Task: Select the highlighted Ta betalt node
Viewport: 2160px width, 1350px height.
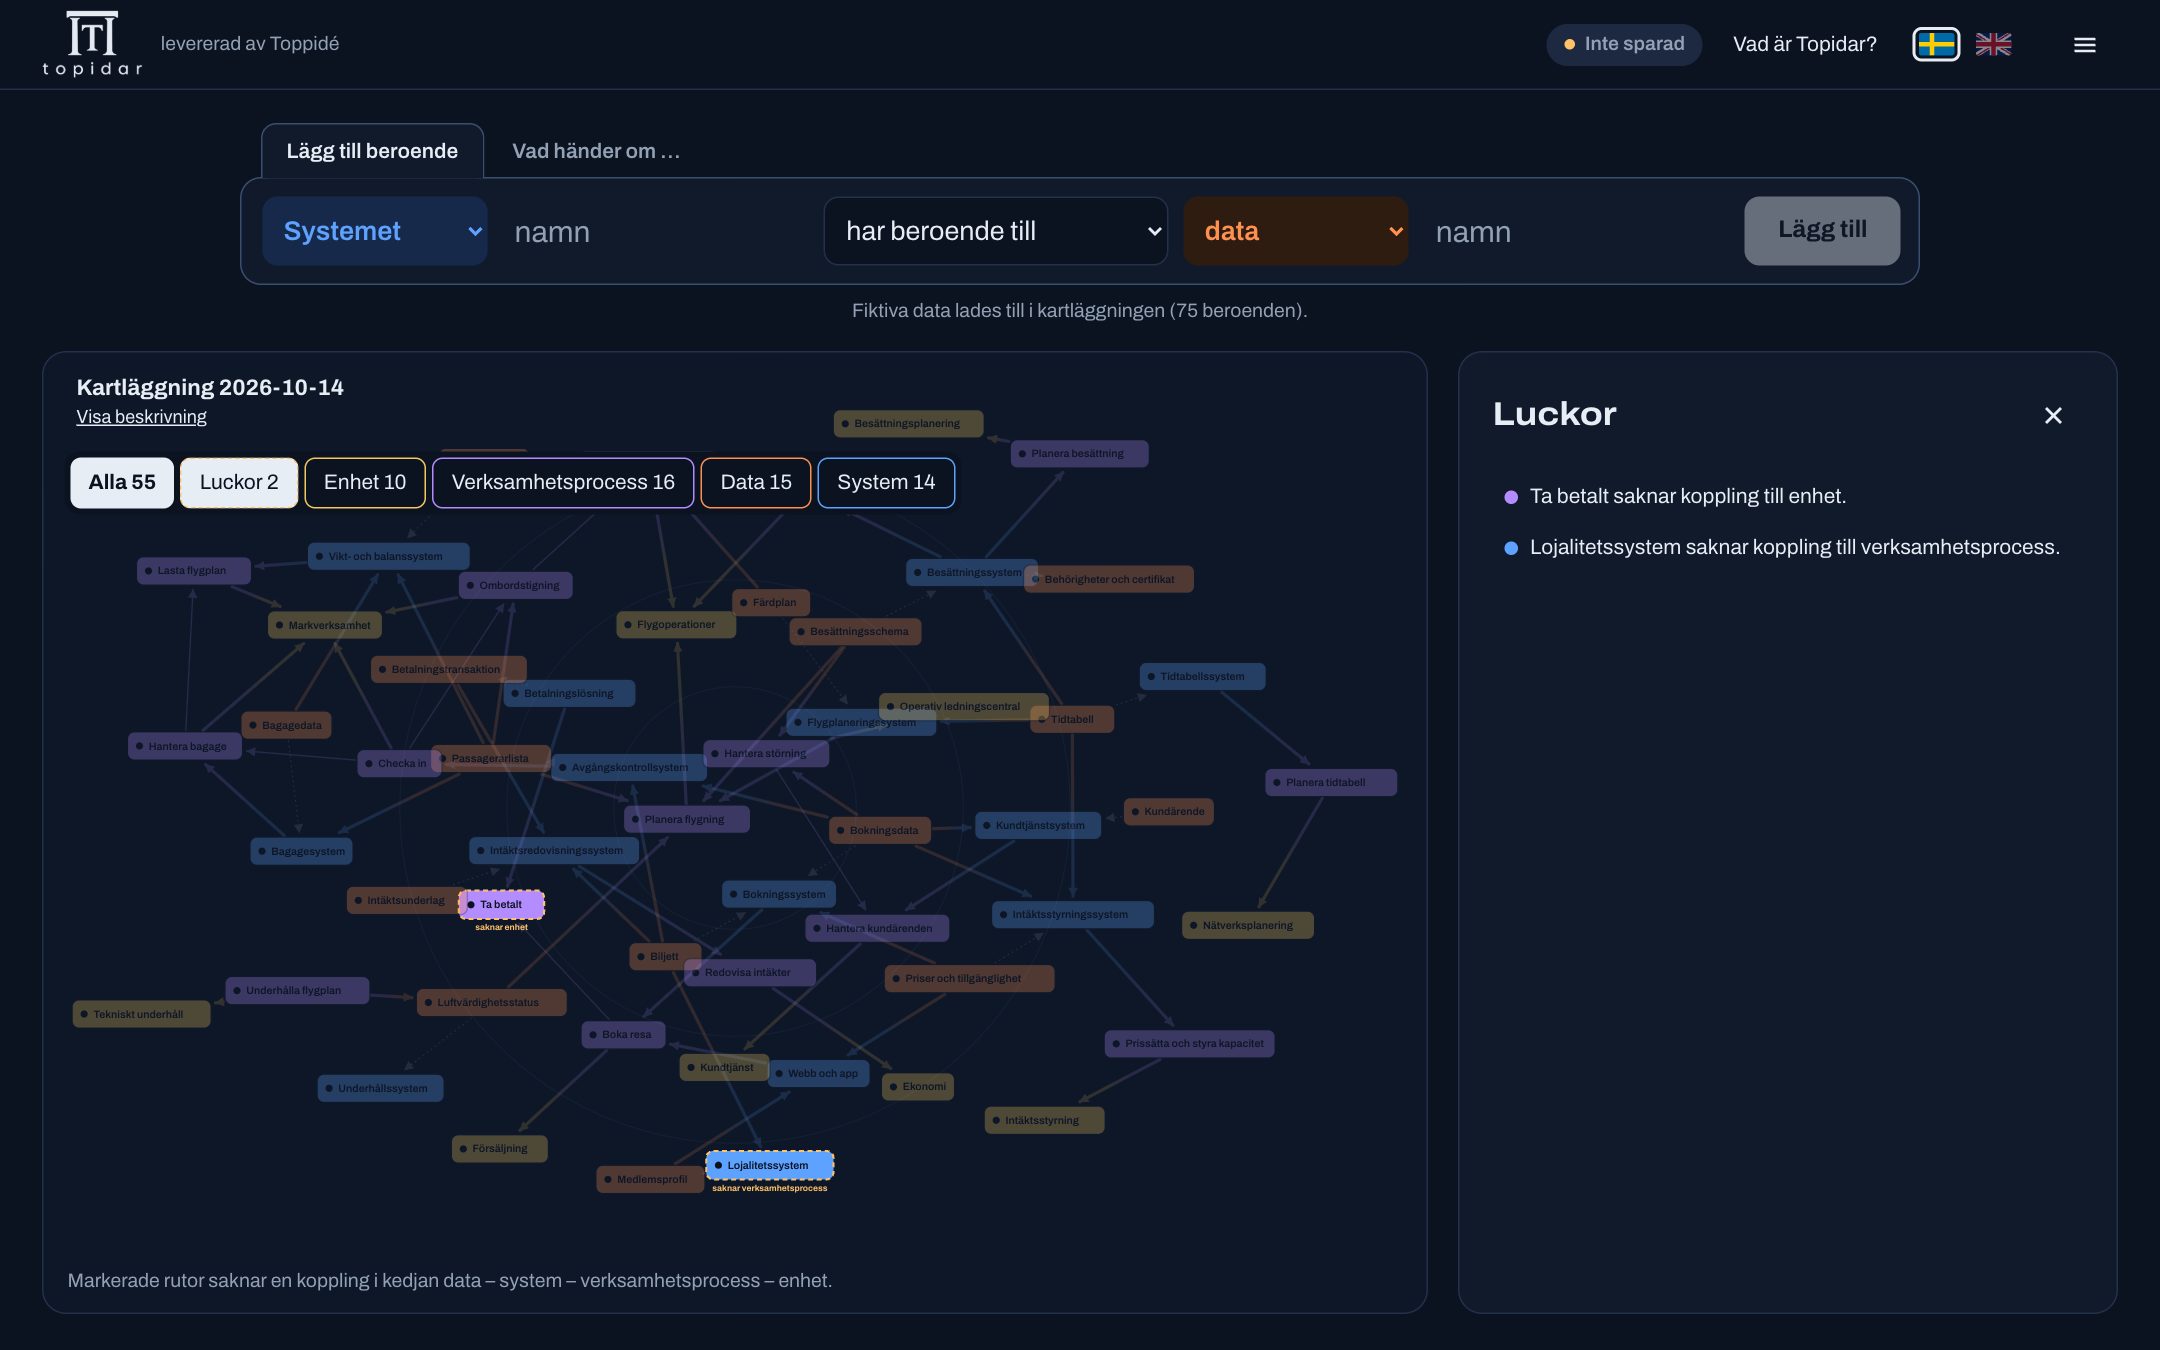Action: tap(501, 904)
